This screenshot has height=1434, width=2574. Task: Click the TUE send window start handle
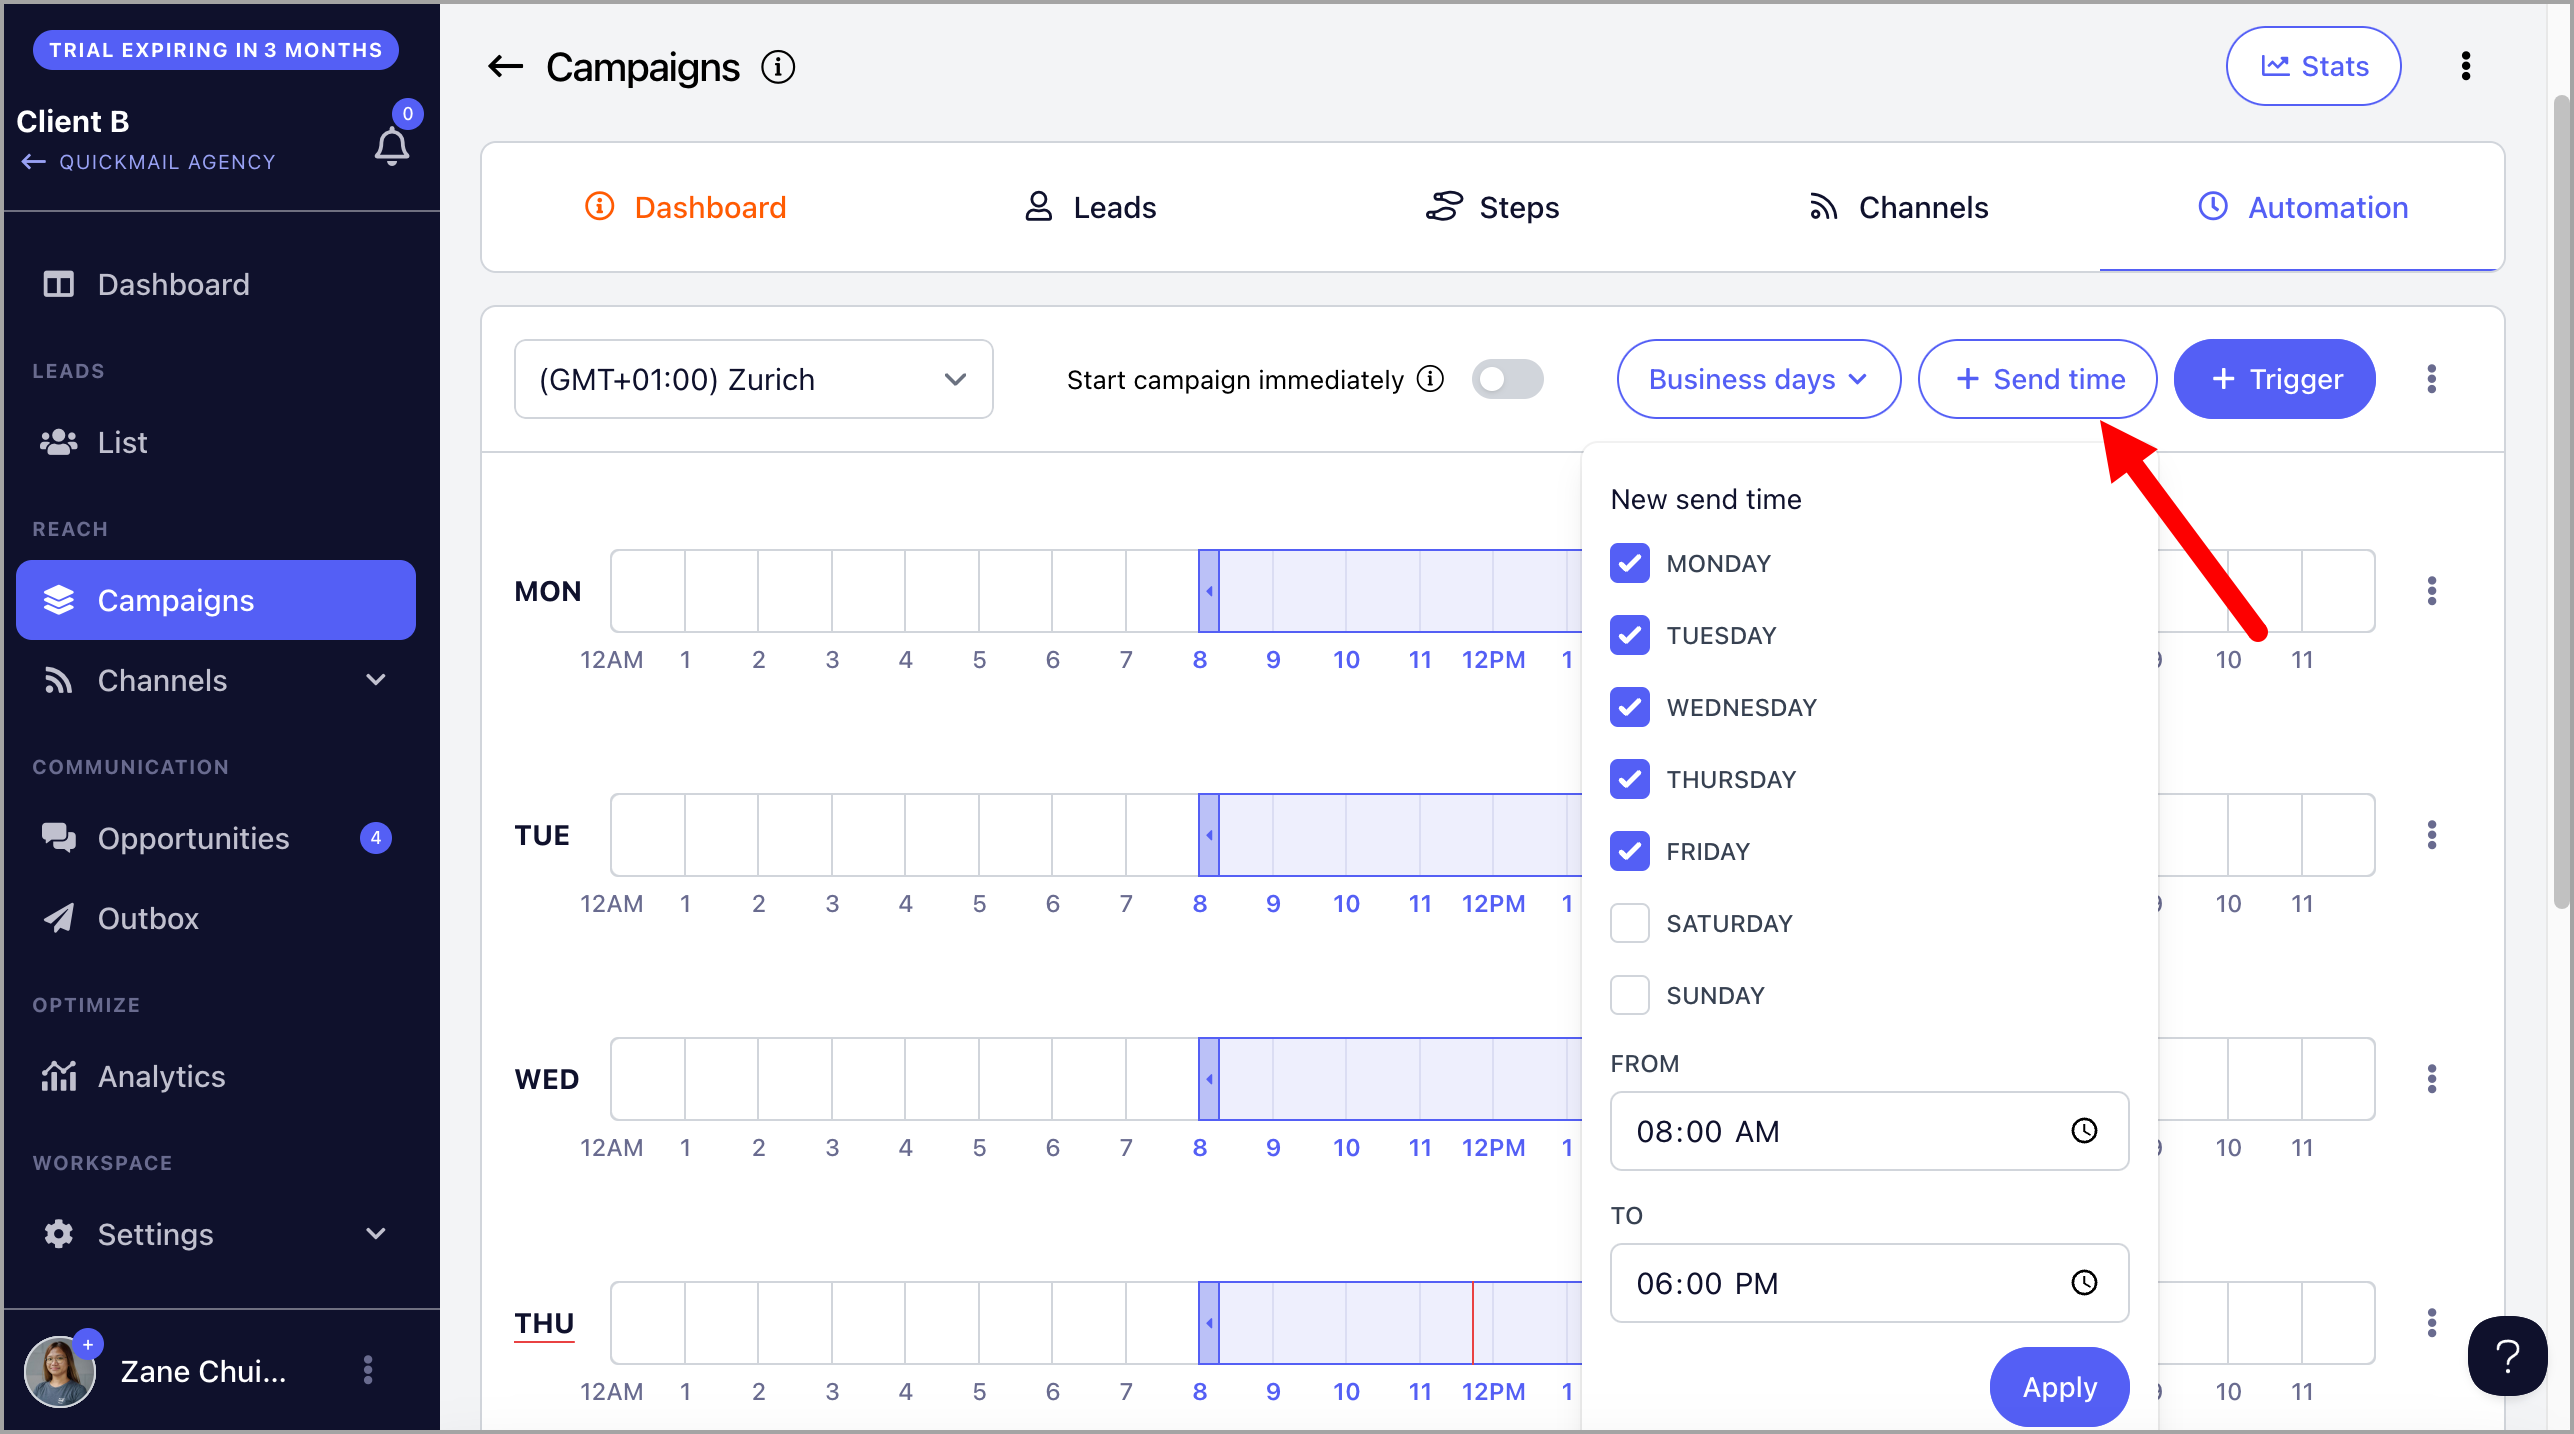(x=1209, y=835)
